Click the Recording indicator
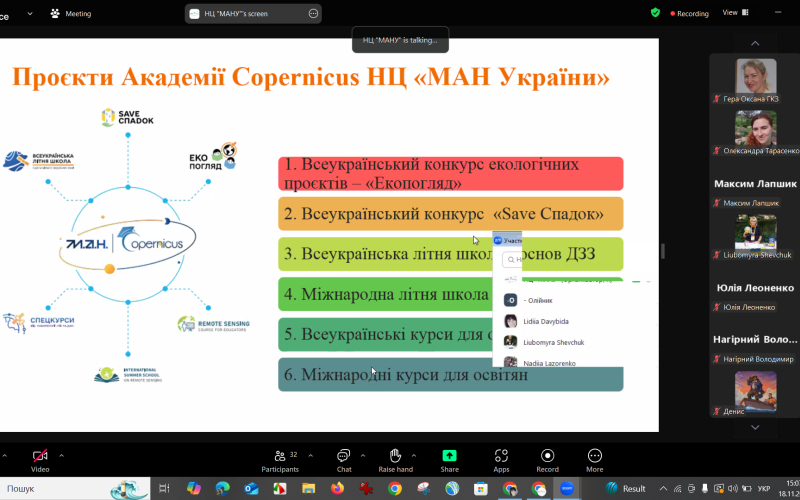The height and width of the screenshot is (500, 800). (x=689, y=14)
